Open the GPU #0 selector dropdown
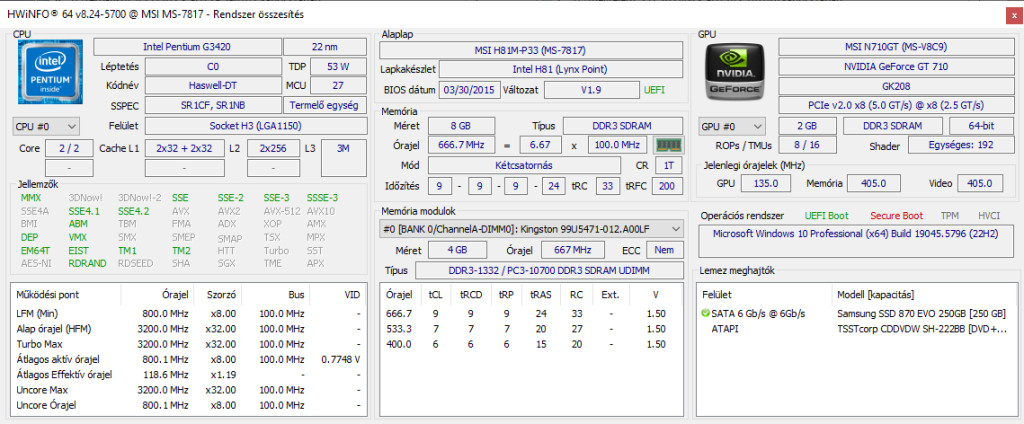Image resolution: width=1024 pixels, height=424 pixels. 733,127
